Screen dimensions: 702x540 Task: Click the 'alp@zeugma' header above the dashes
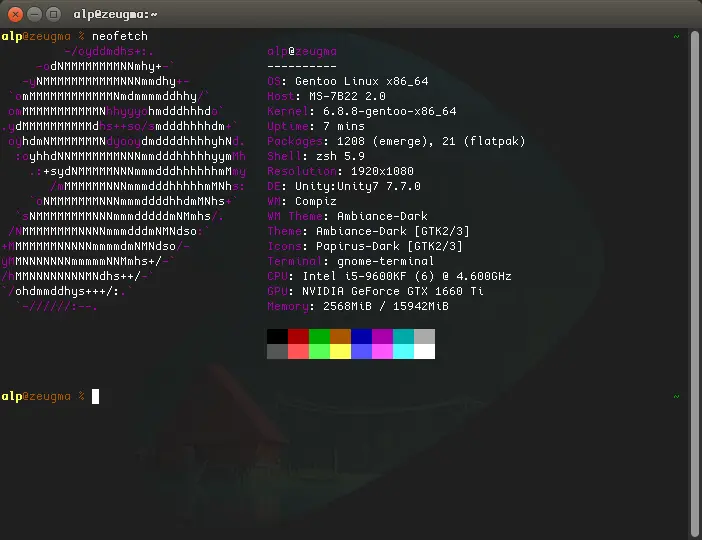click(302, 51)
